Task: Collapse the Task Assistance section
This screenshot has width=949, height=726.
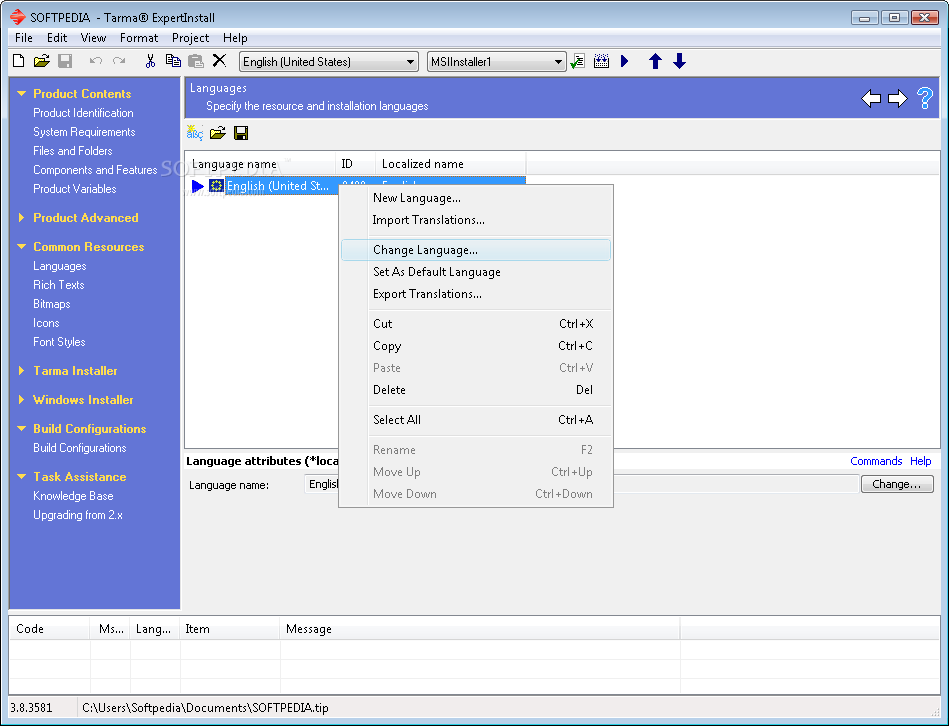Action: coord(22,477)
